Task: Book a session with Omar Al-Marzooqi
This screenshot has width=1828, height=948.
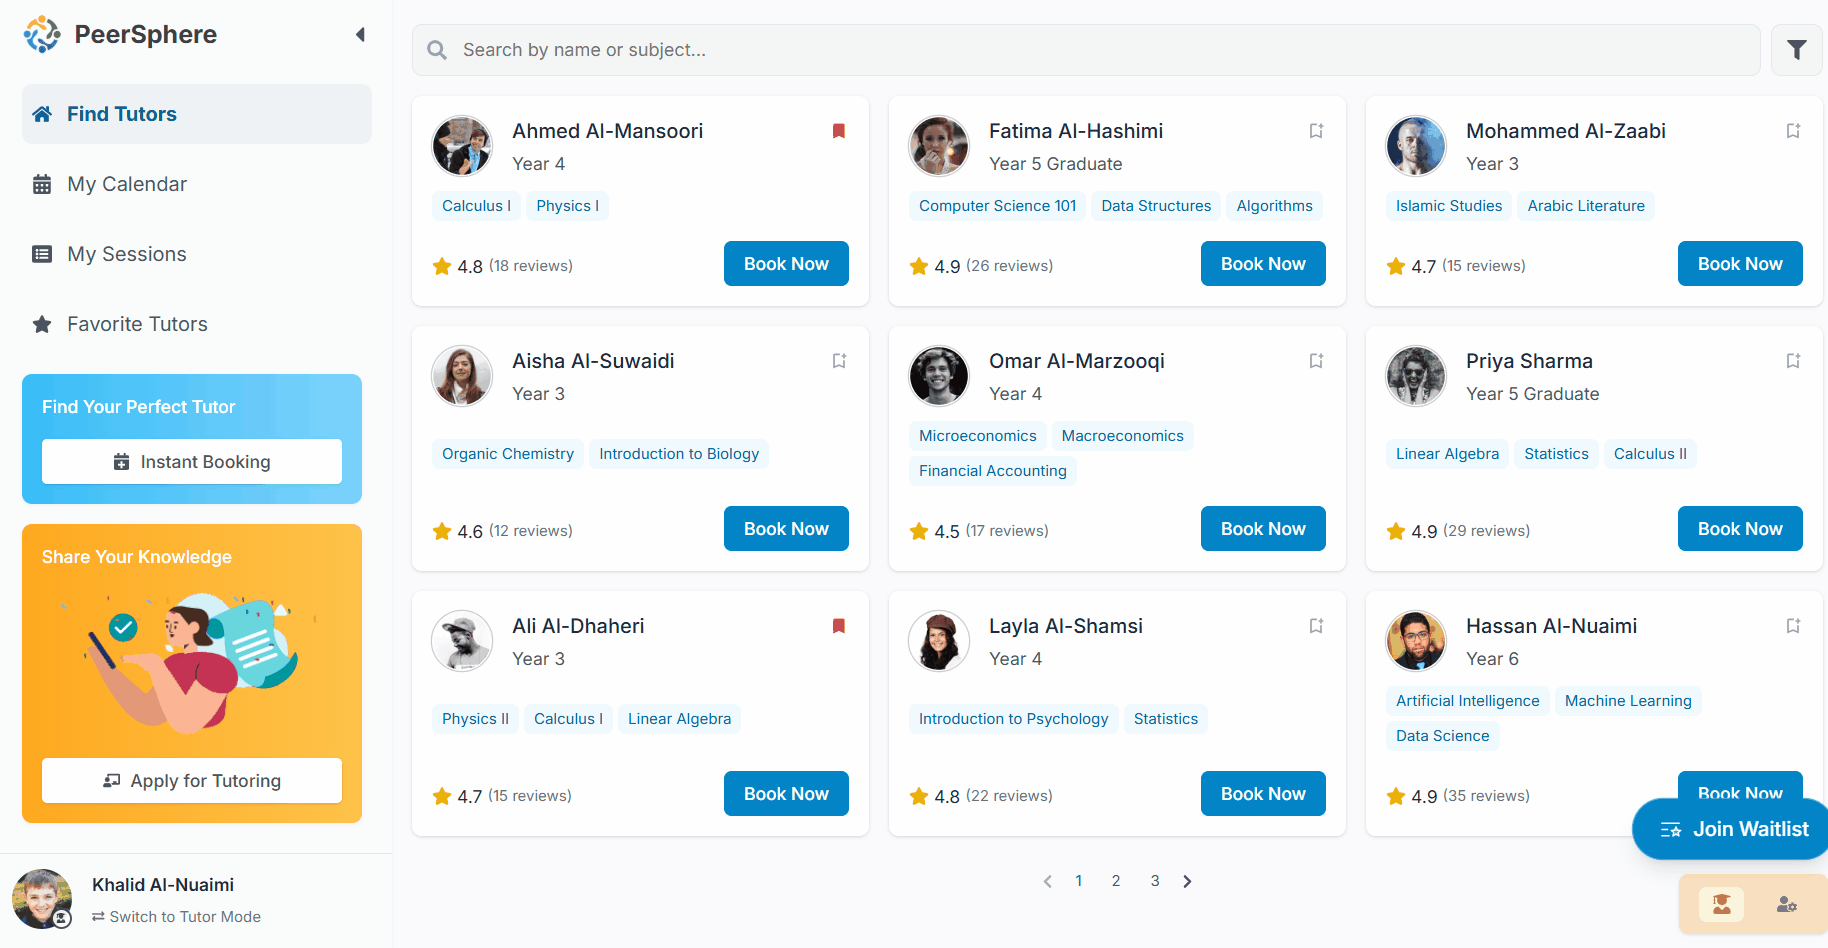Action: [x=1262, y=529]
